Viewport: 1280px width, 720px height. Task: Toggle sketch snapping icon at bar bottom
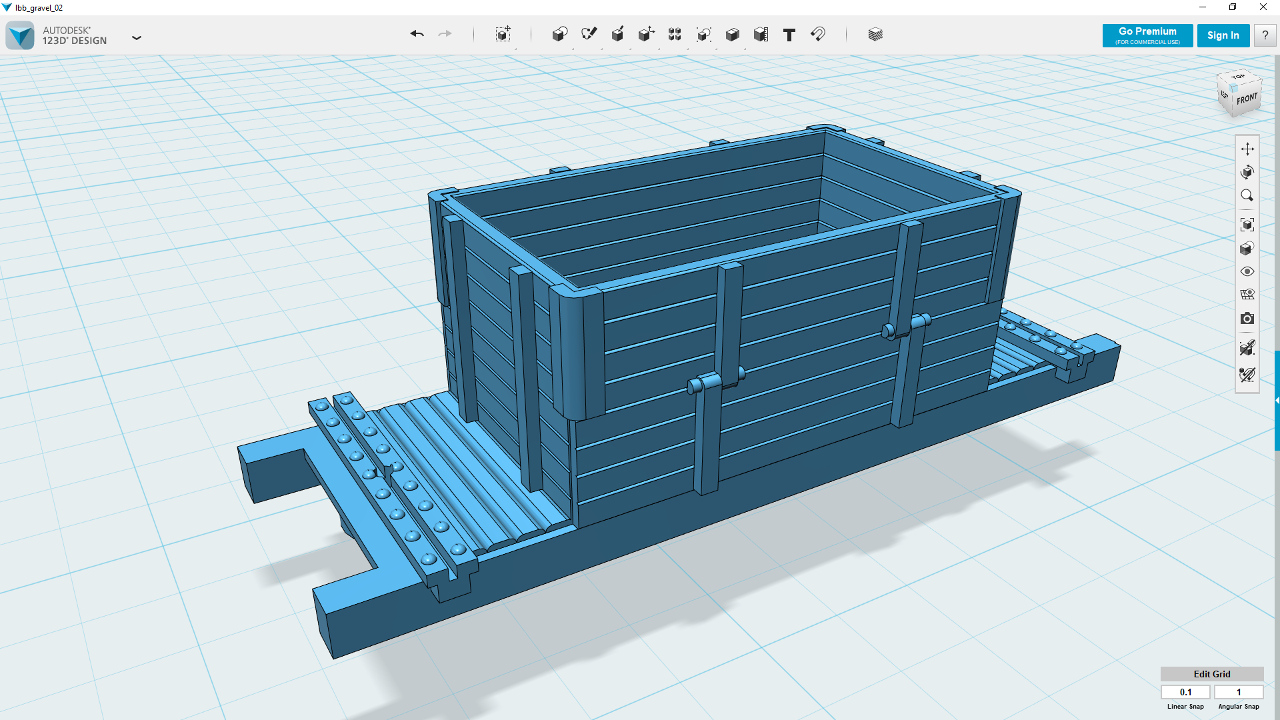(x=1247, y=375)
